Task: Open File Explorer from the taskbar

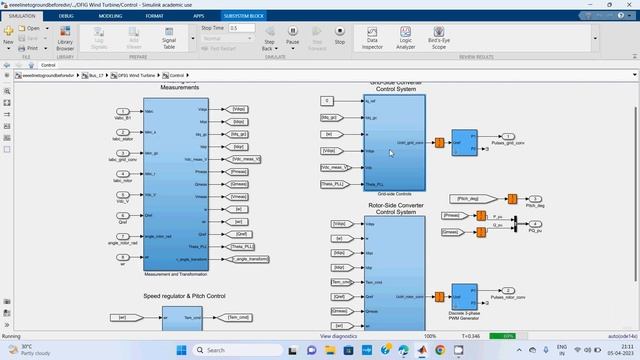Action: (x=330, y=350)
